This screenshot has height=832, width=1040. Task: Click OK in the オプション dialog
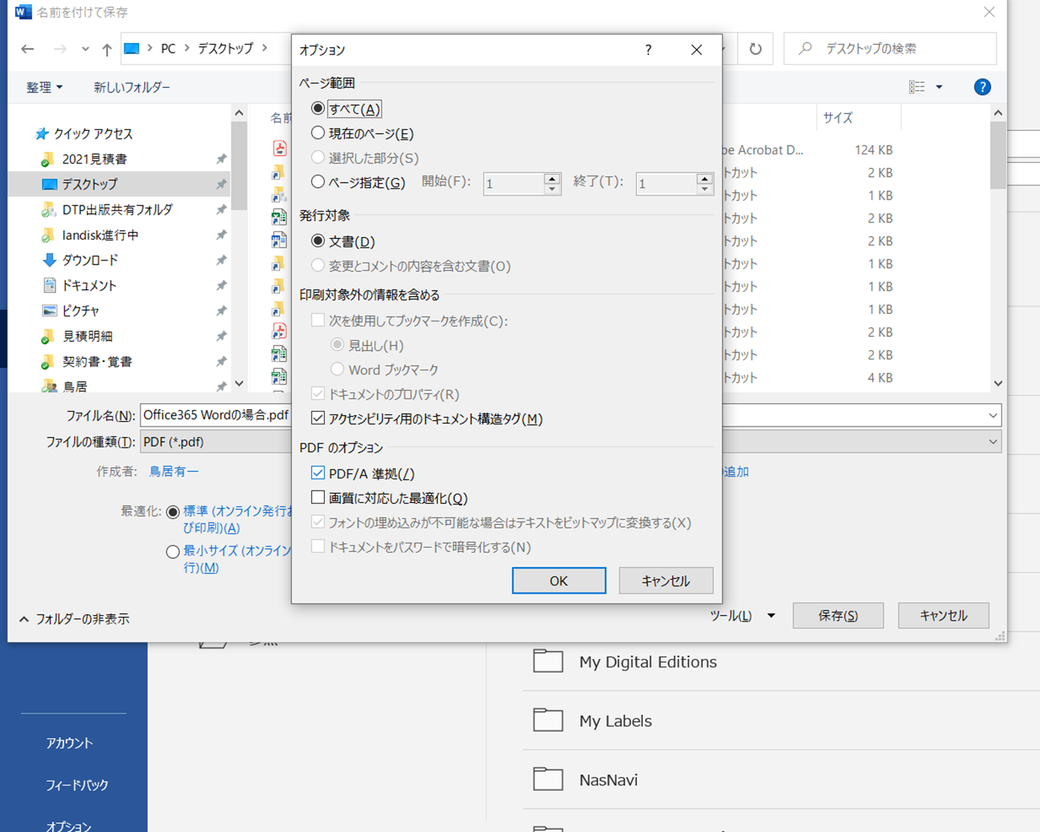[x=558, y=581]
